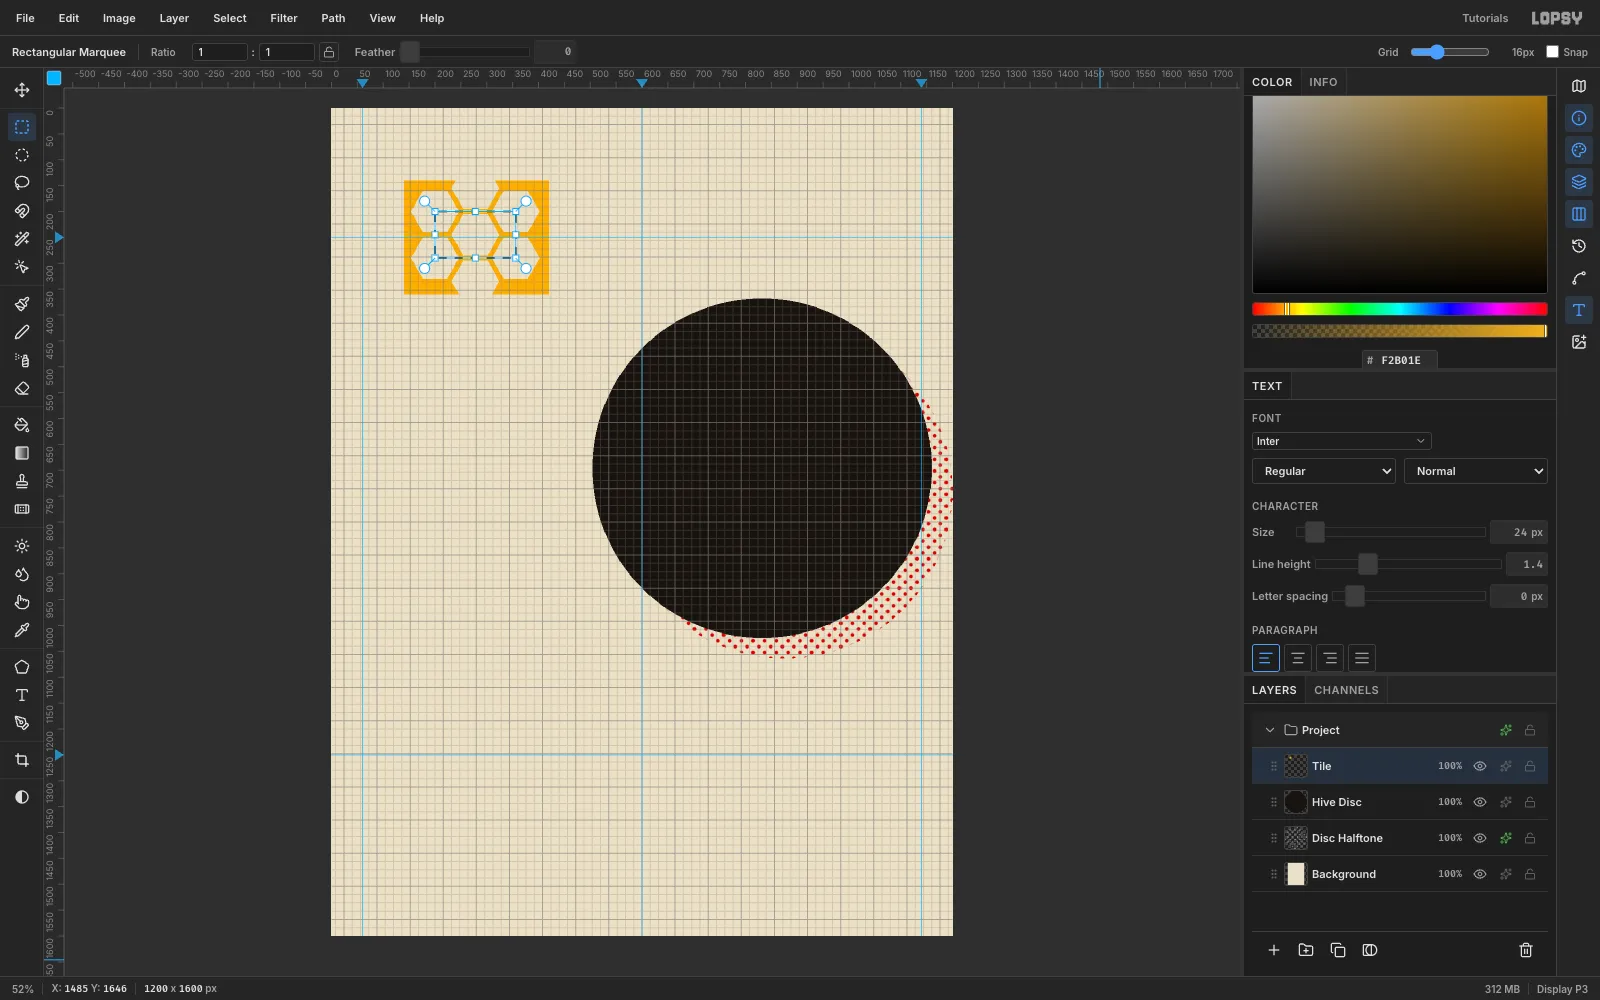
Task: Duplicate the selected layer
Action: point(1338,950)
